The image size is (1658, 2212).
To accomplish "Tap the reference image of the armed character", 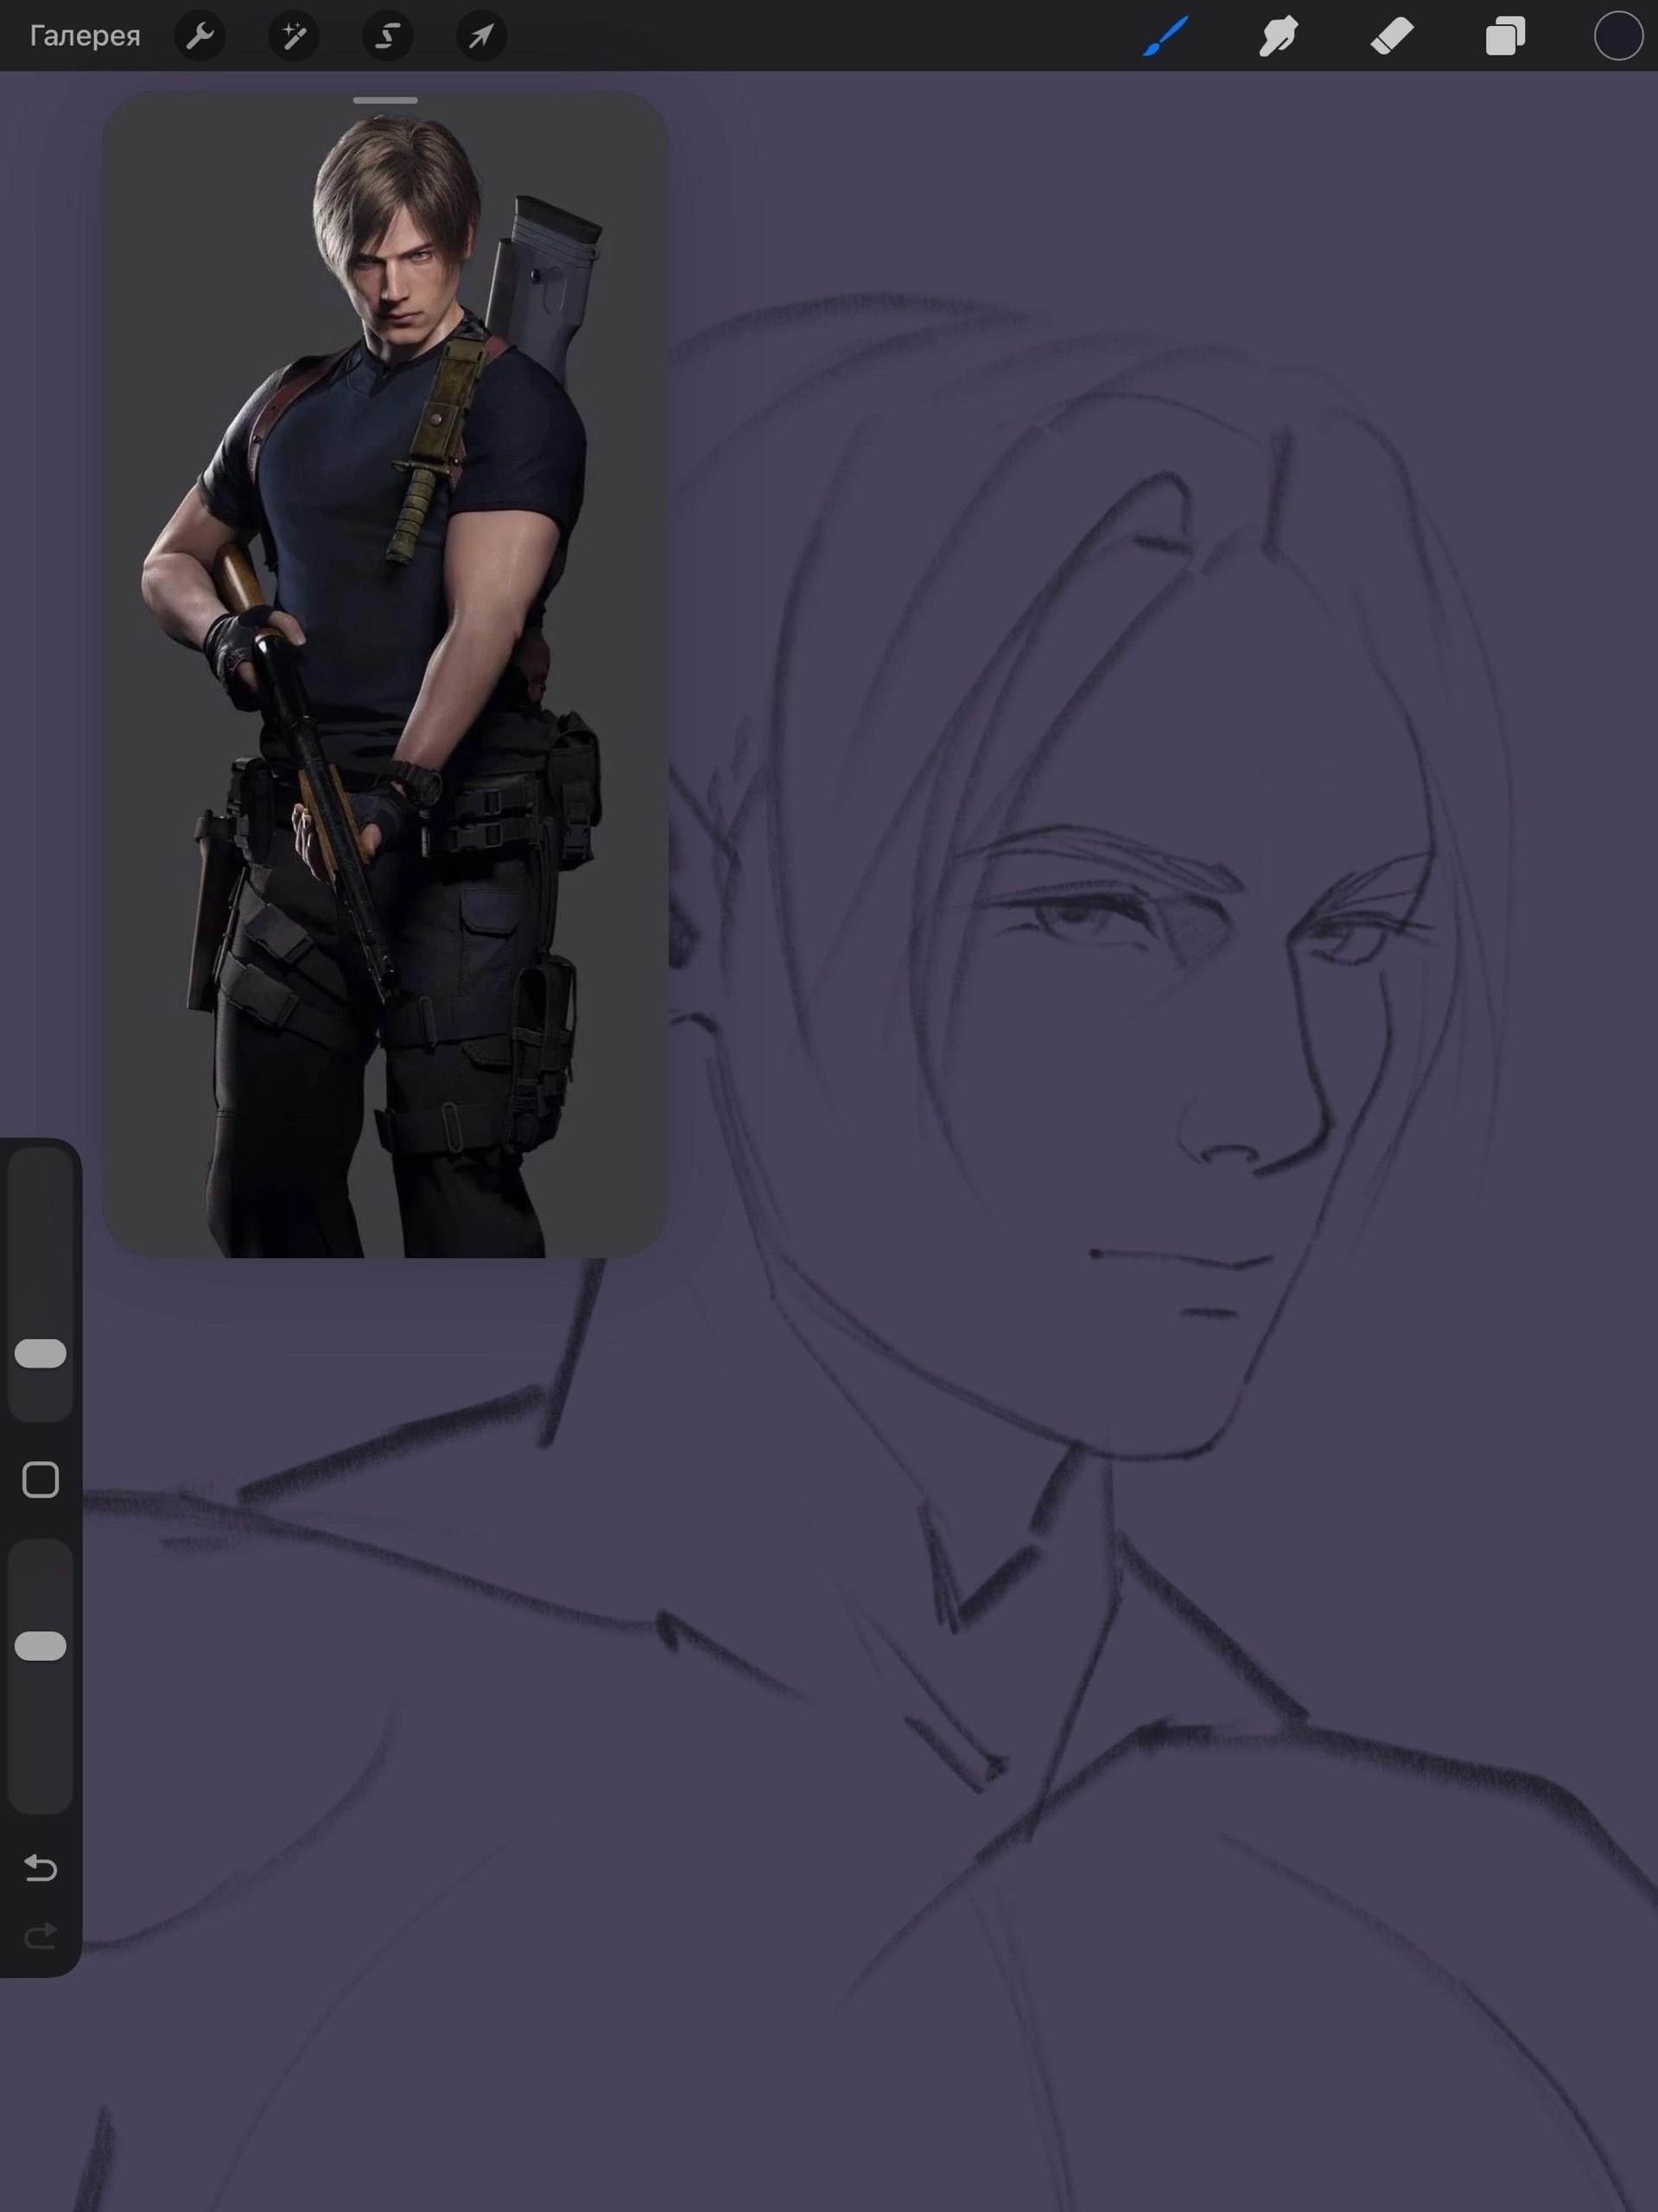I will pos(385,675).
